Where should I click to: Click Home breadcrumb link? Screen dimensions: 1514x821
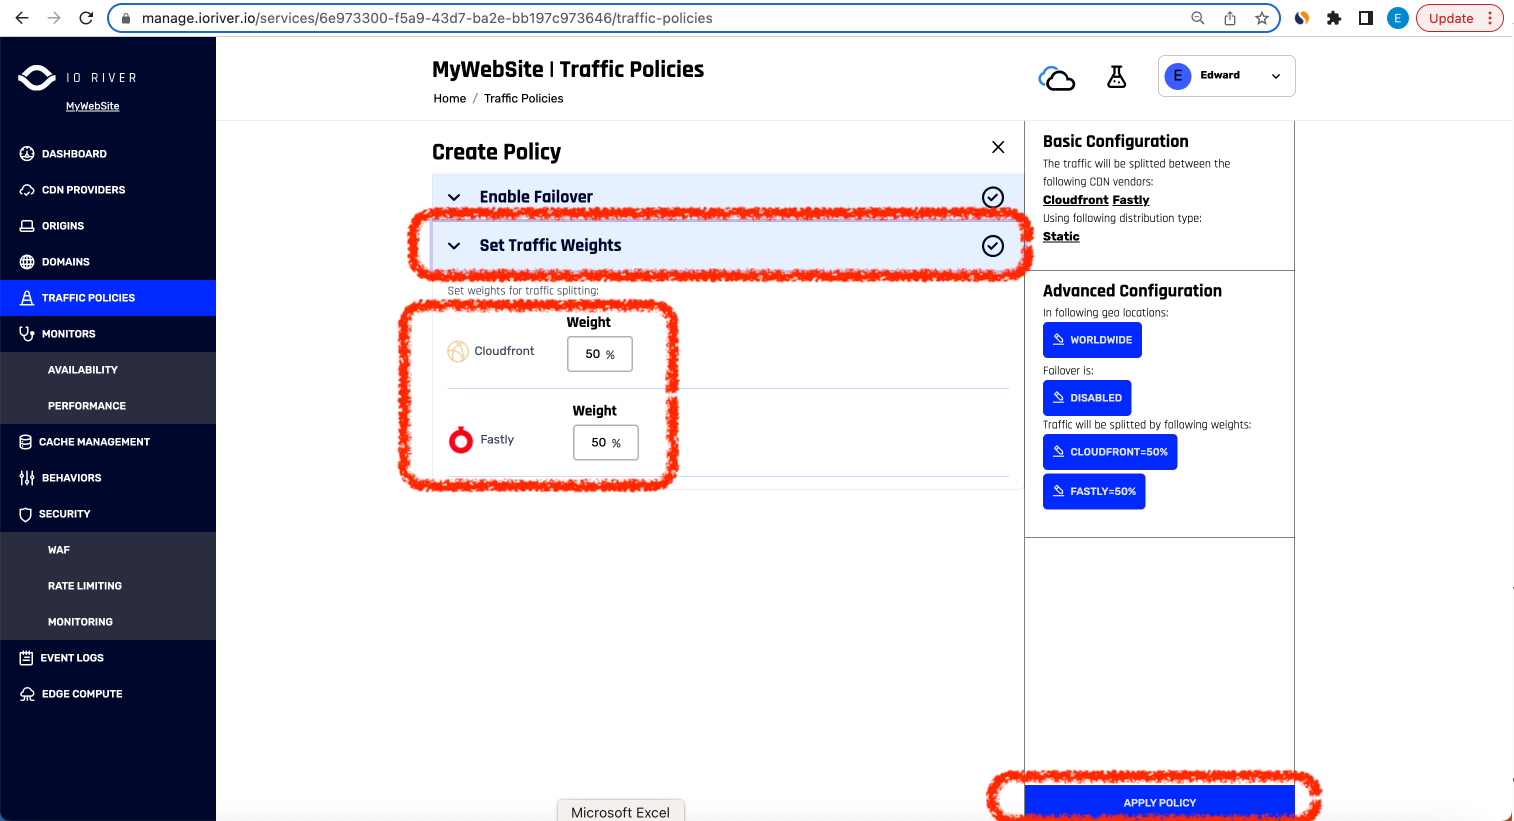(x=450, y=98)
